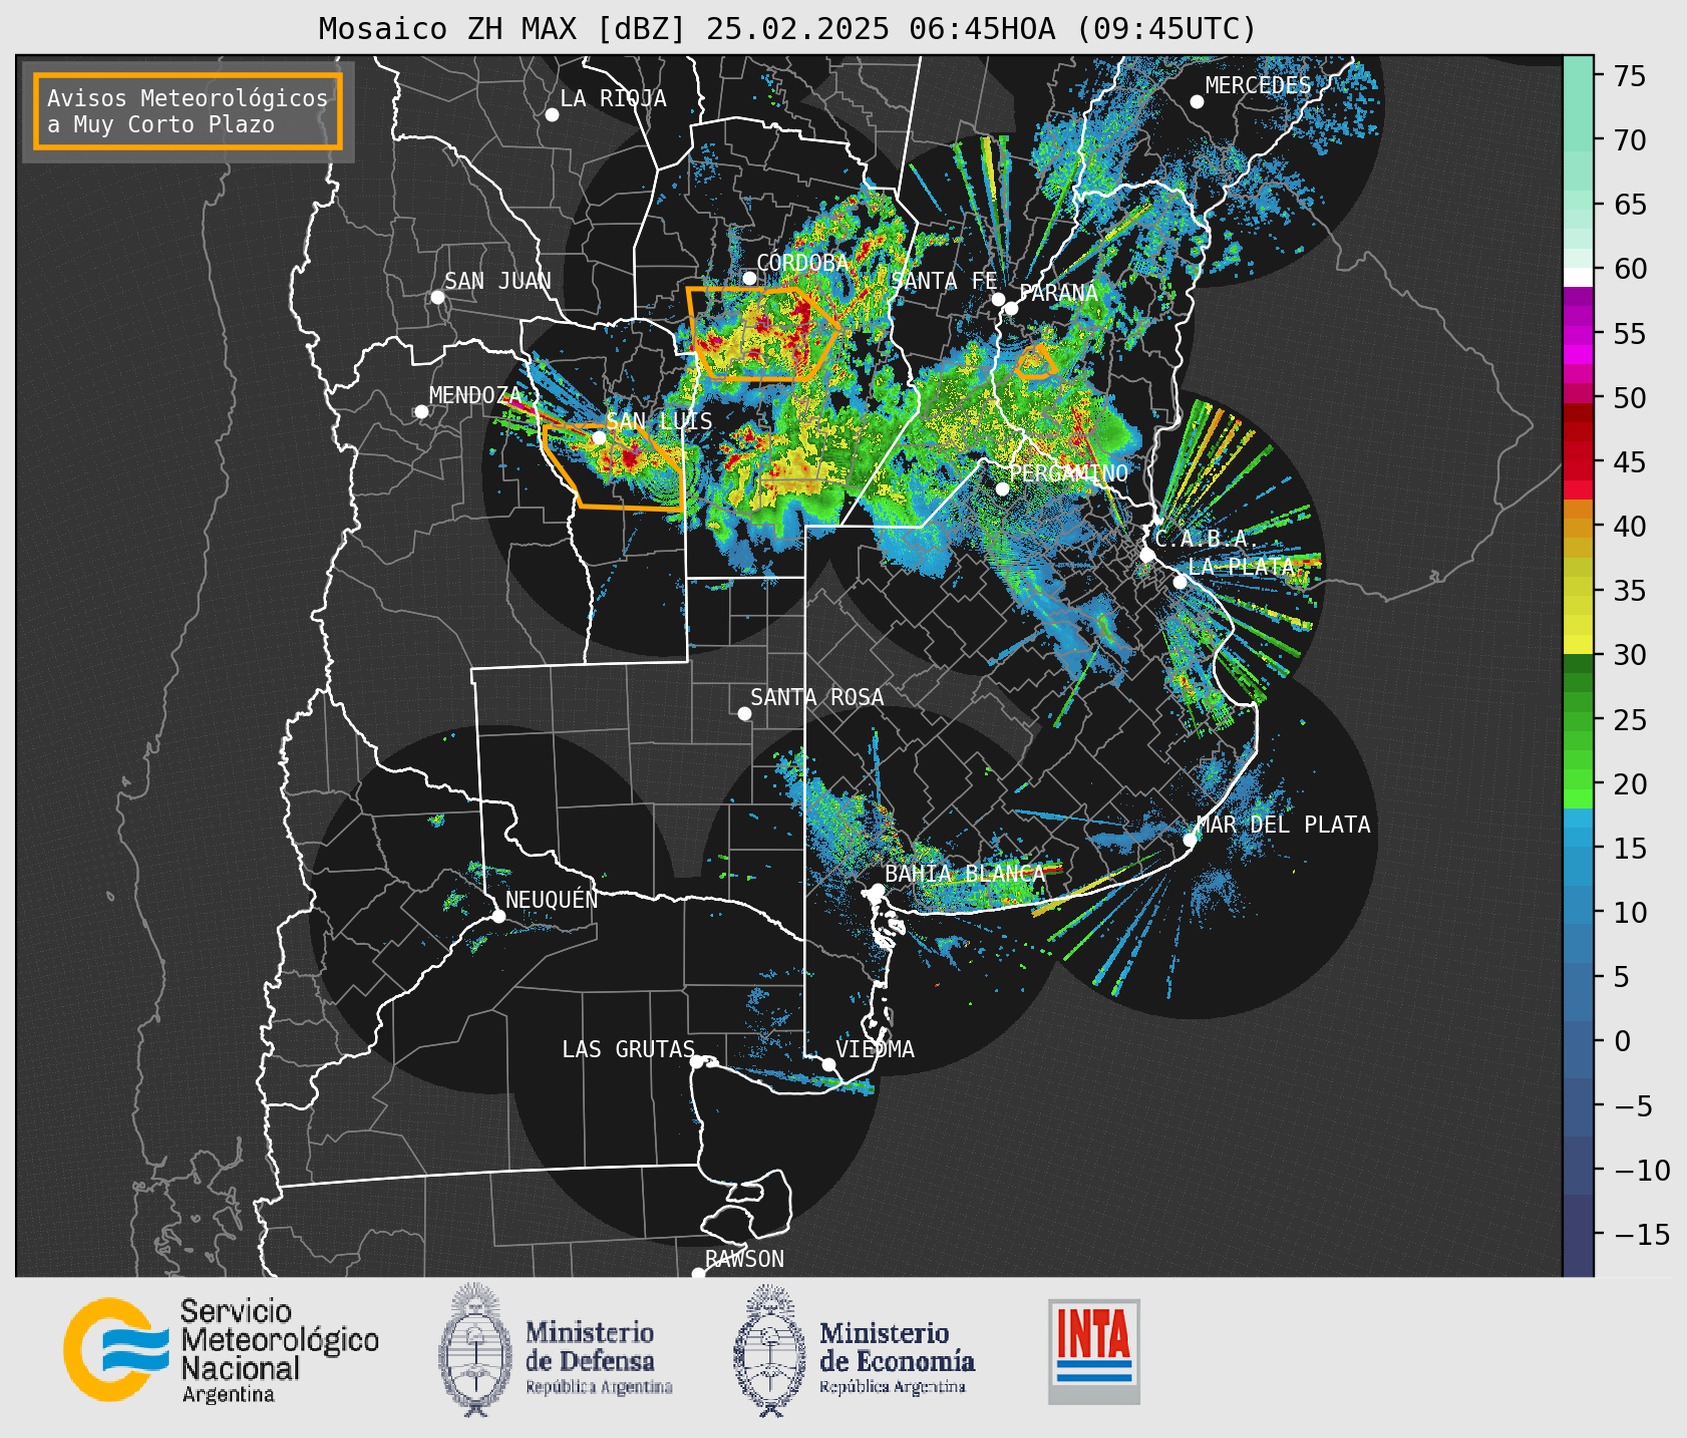Click the 50 value on the dBZ scale
Screen dimensions: 1687x1438
pyautogui.click(x=1629, y=398)
